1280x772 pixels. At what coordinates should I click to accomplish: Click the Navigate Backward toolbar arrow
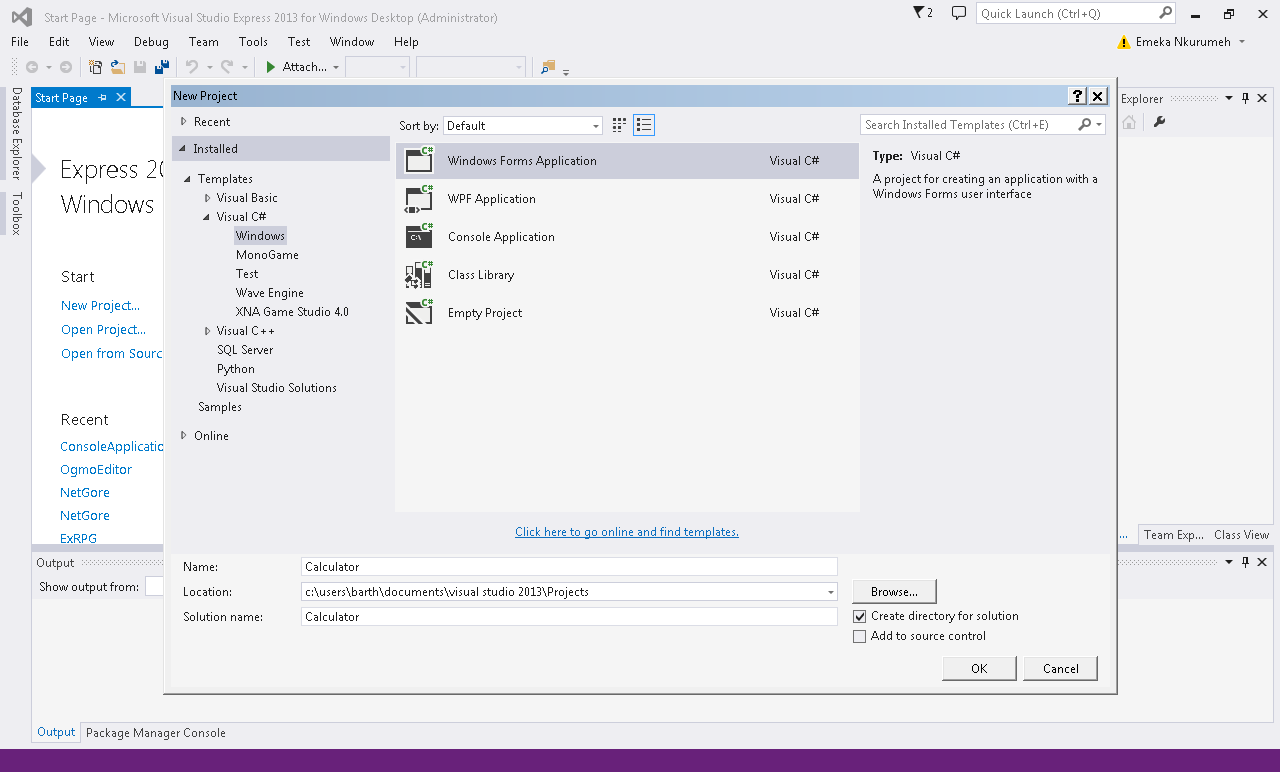(x=32, y=67)
